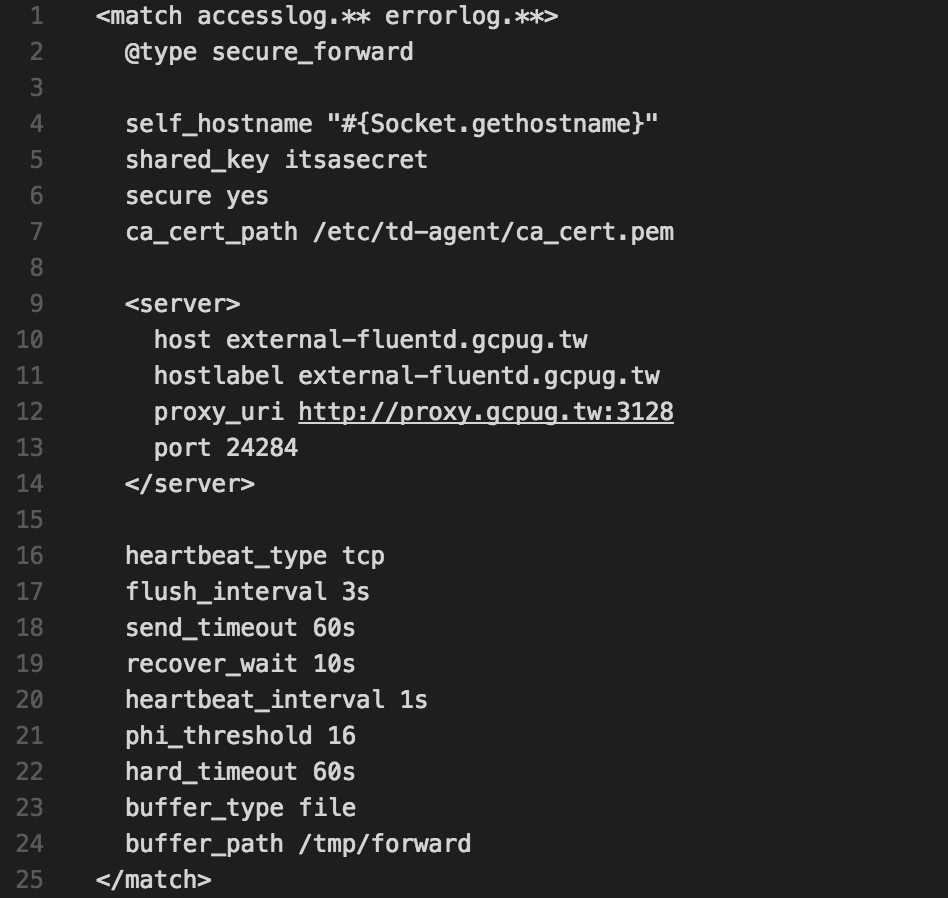The image size is (948, 898).
Task: Click the phi_threshold 16 value
Action: point(342,736)
